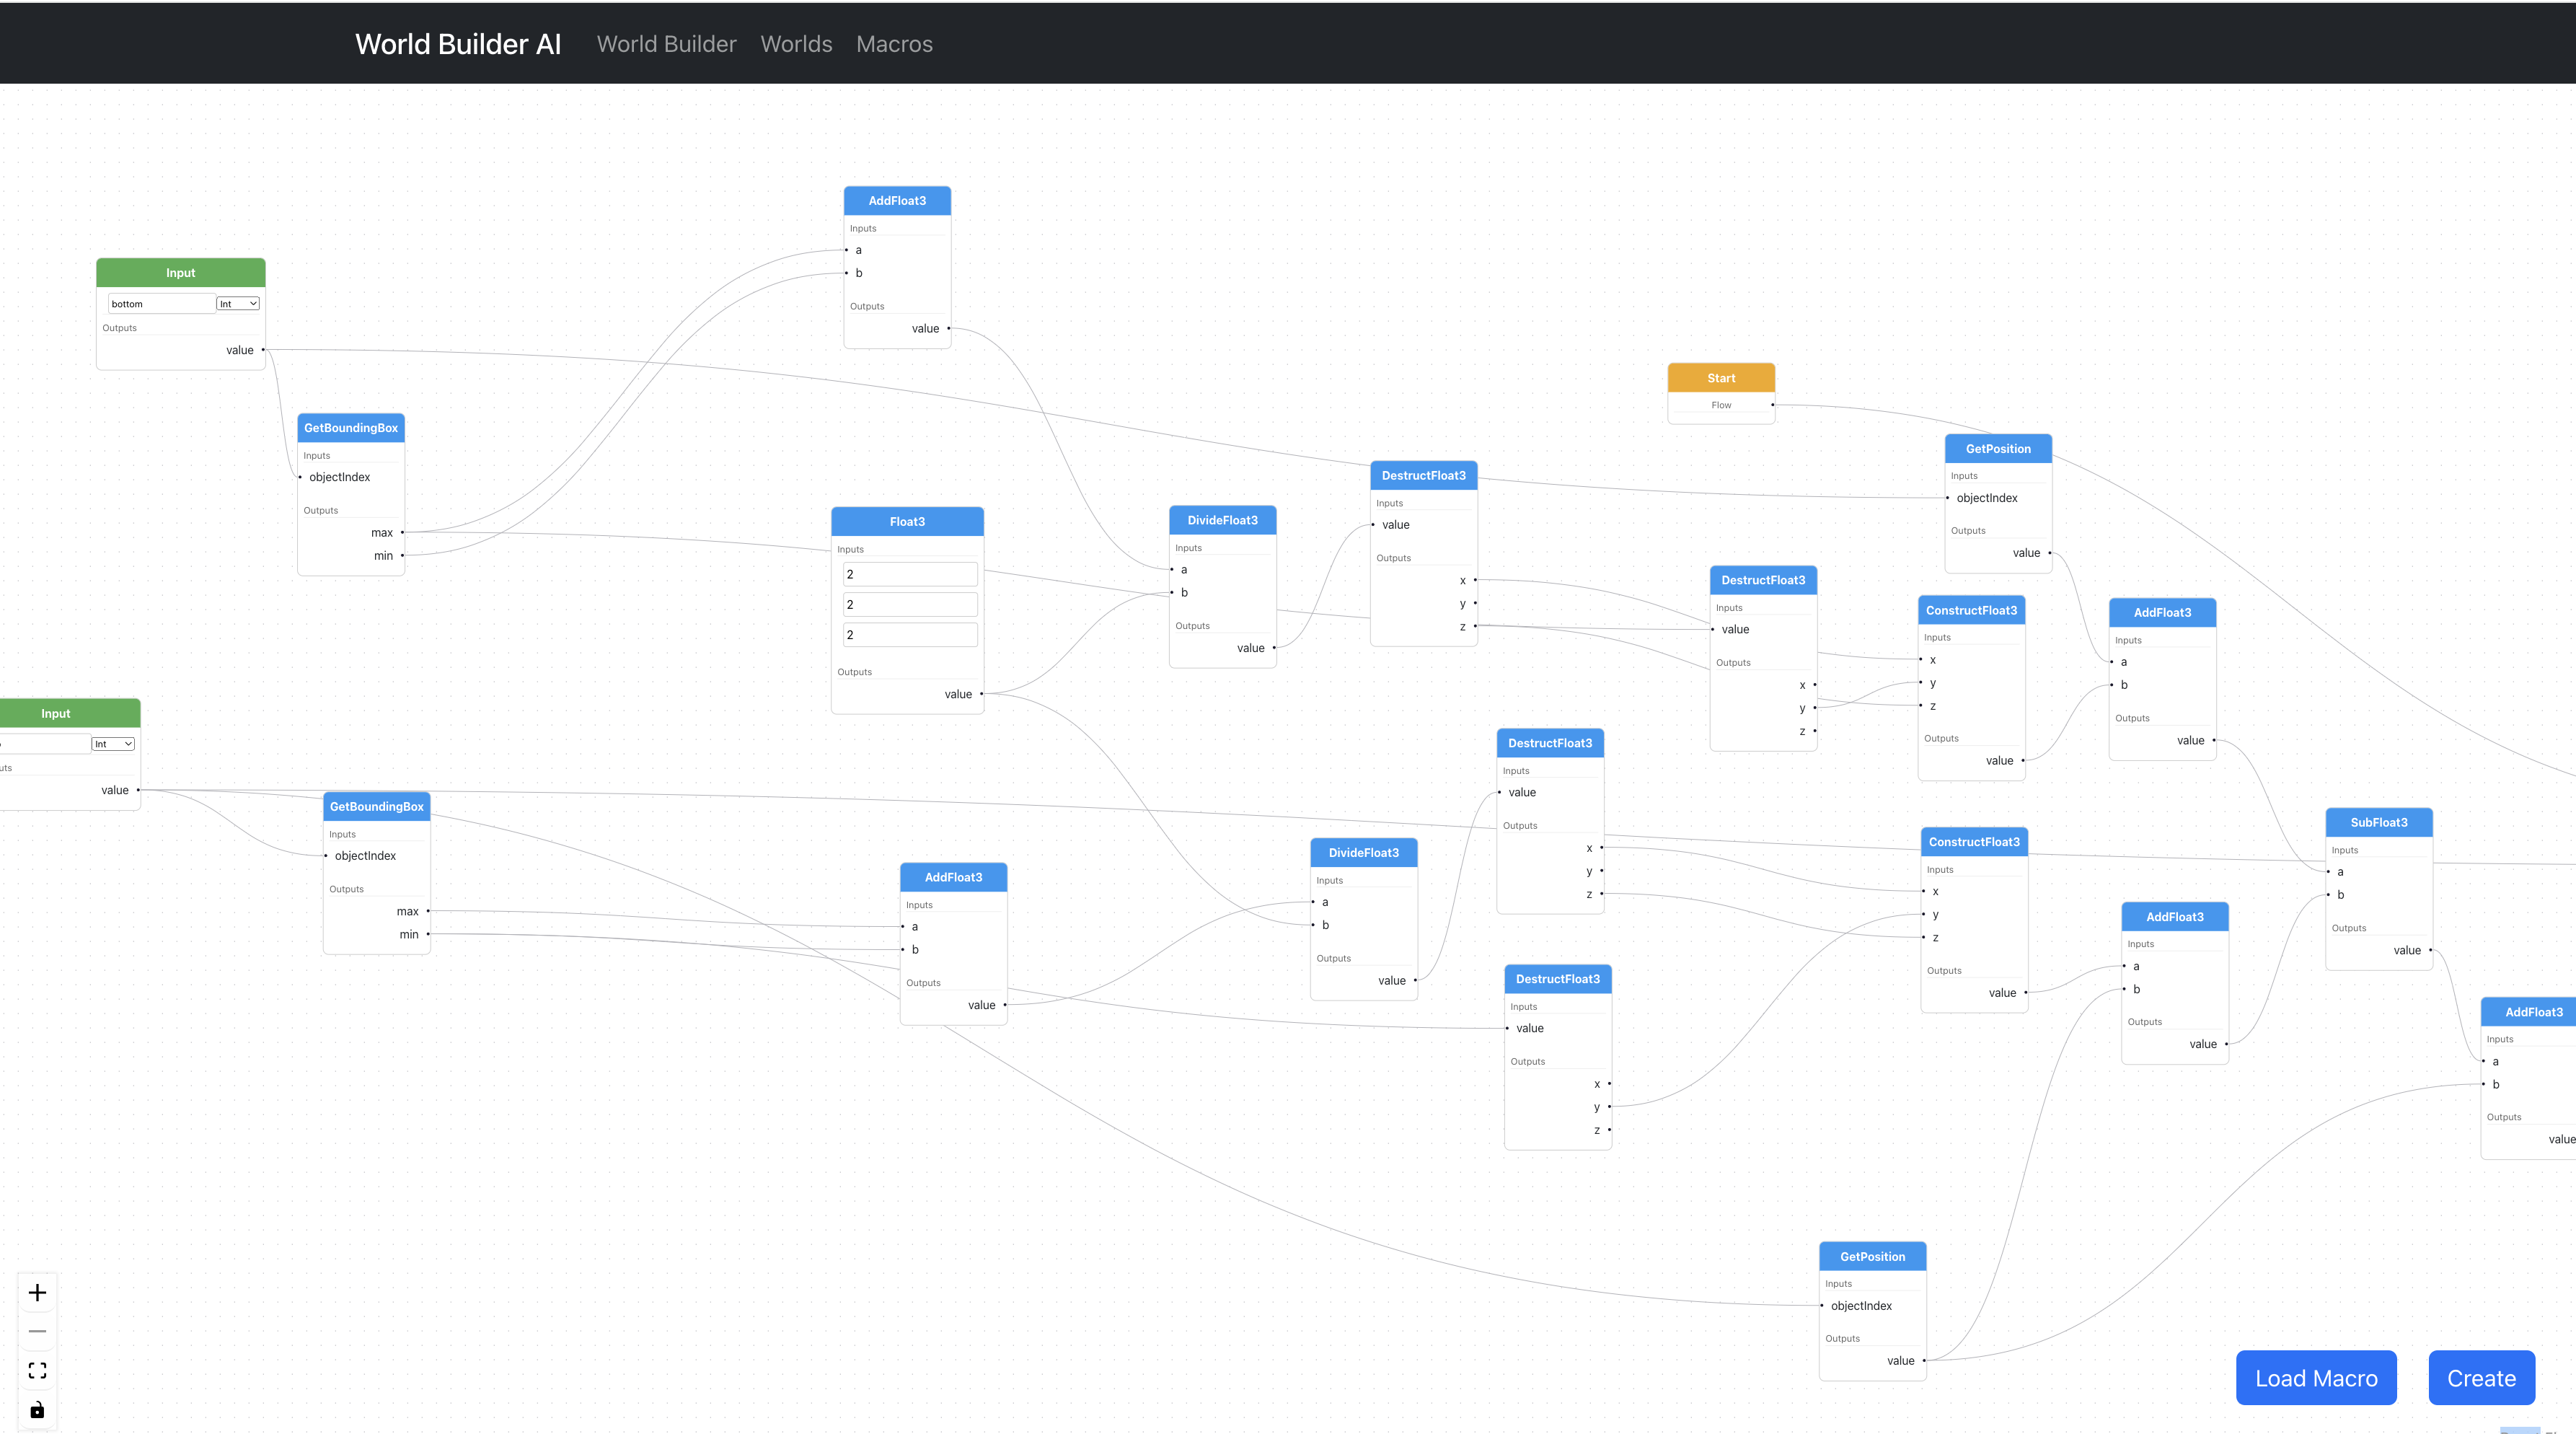The height and width of the screenshot is (1434, 2576).
Task: Click the bottom name field in Input node
Action: pos(160,304)
